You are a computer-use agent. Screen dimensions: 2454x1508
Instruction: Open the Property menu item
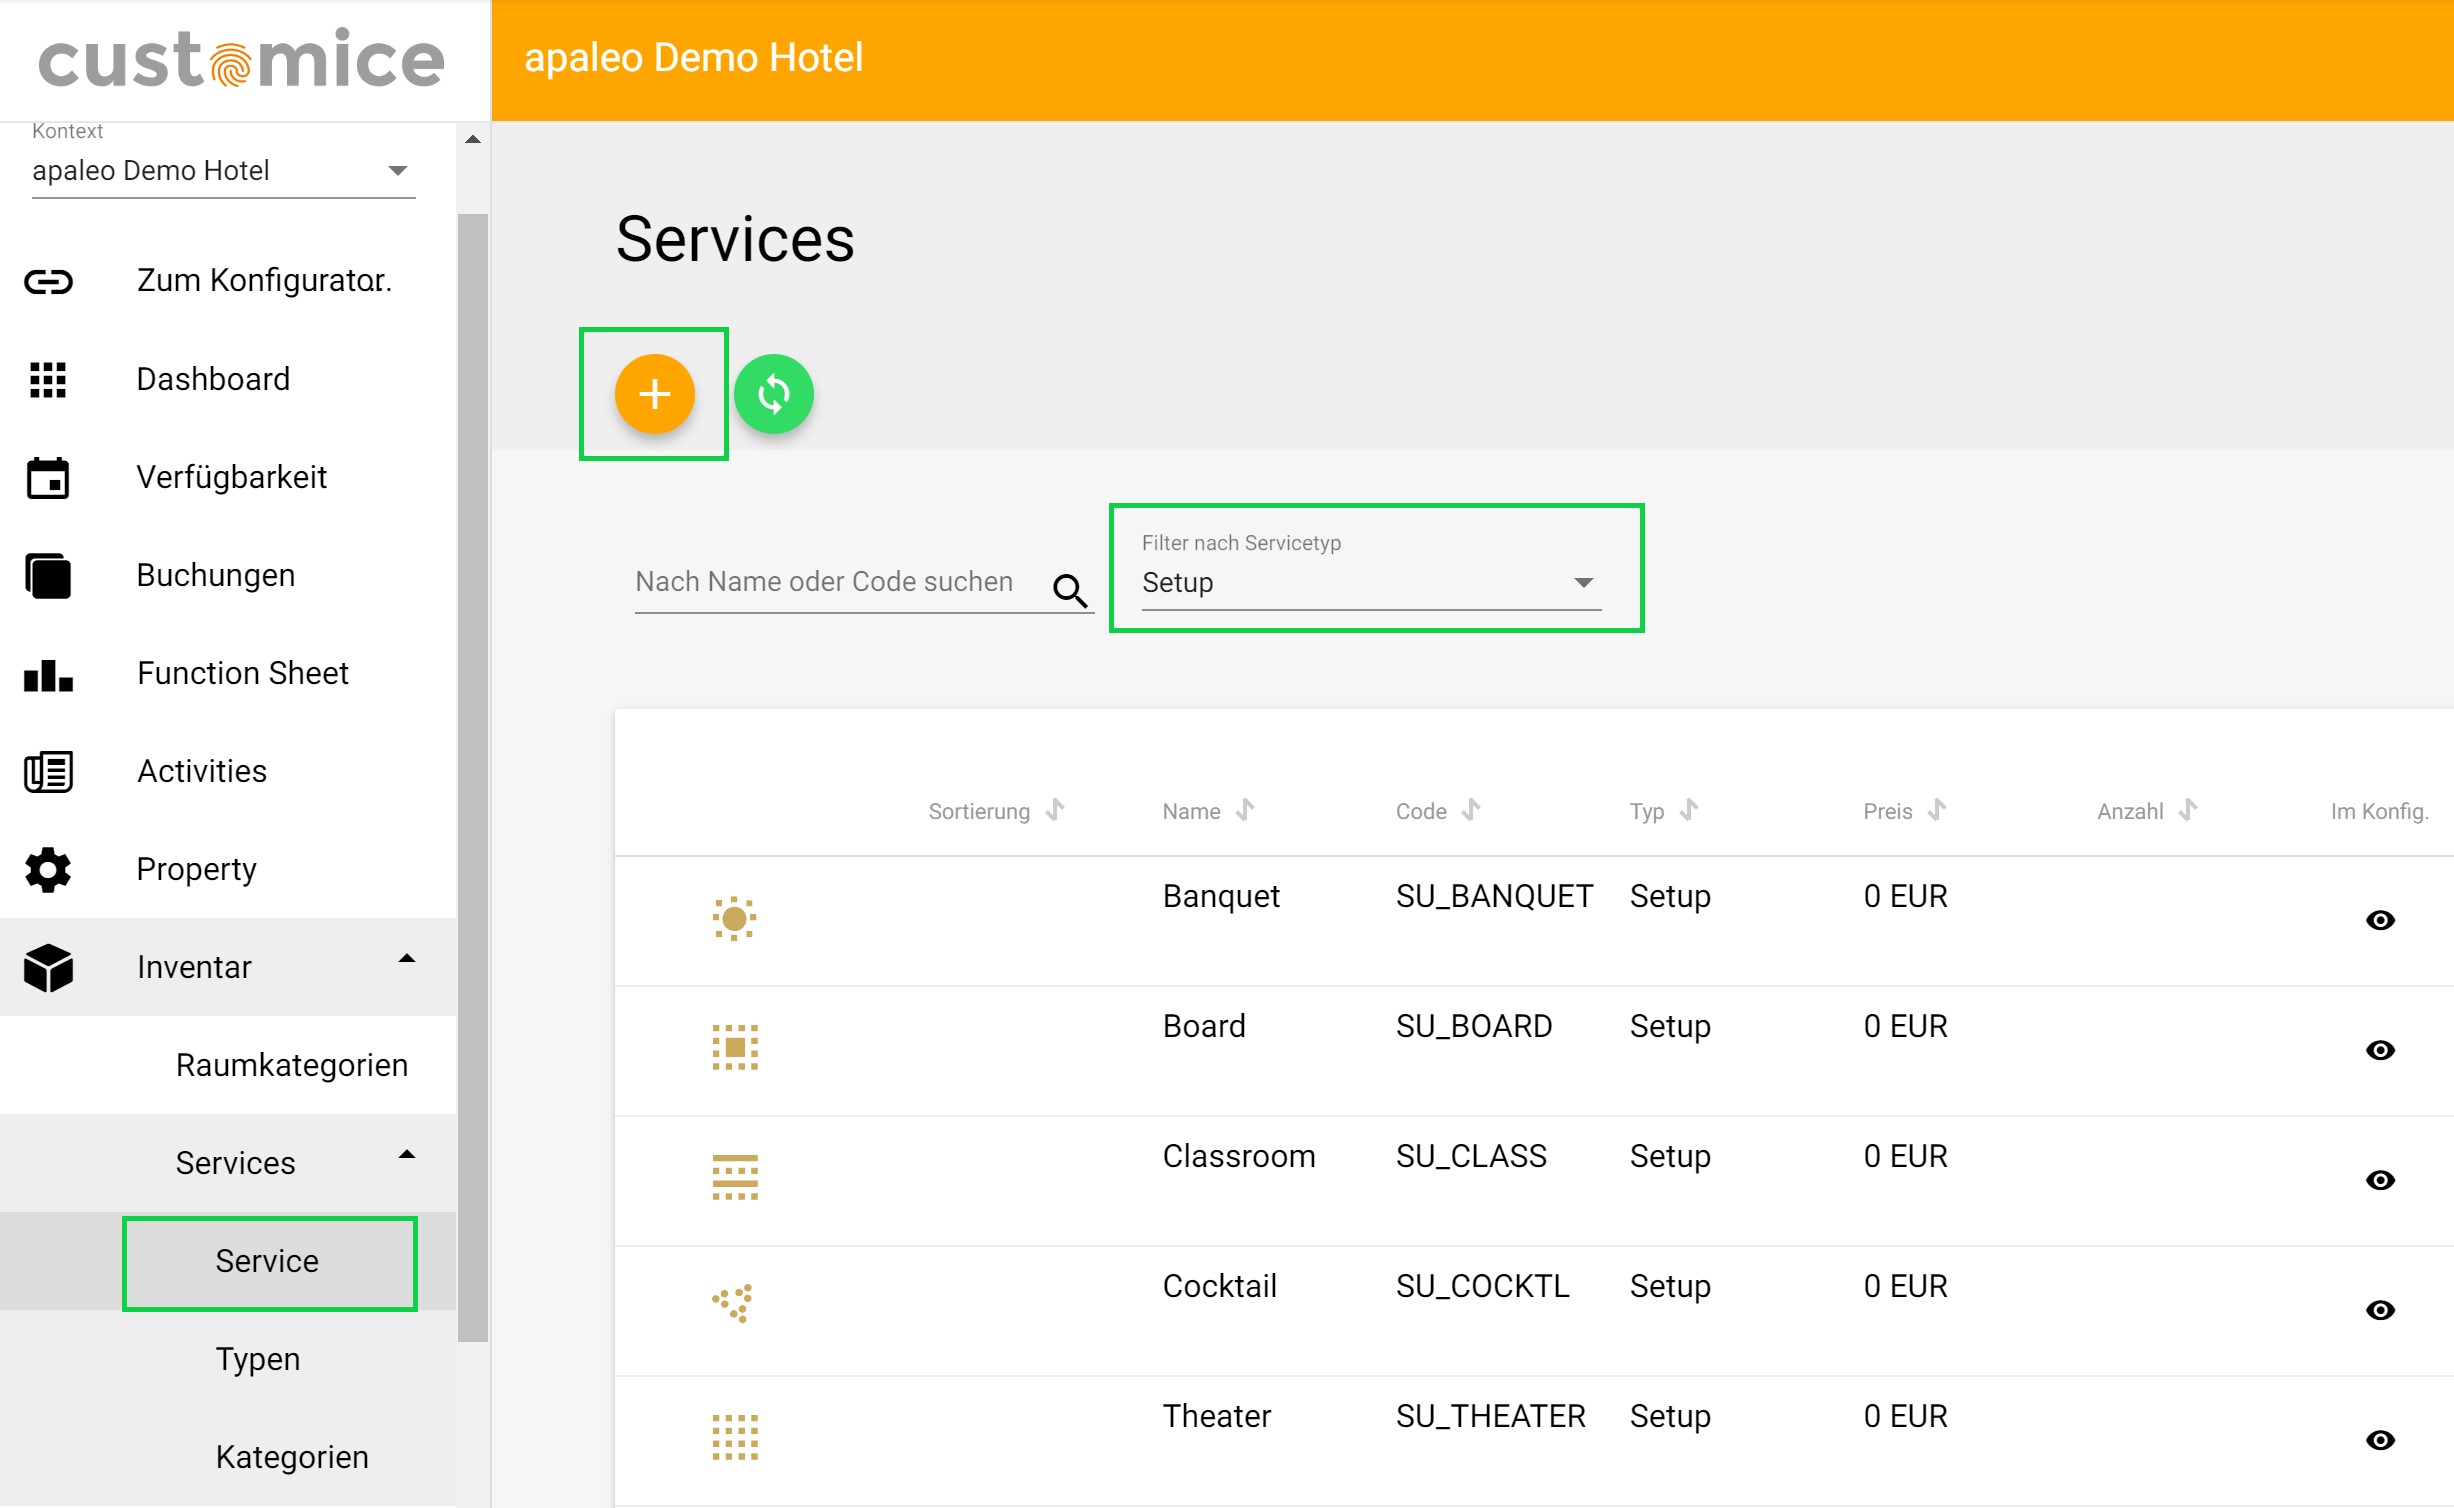(228, 869)
